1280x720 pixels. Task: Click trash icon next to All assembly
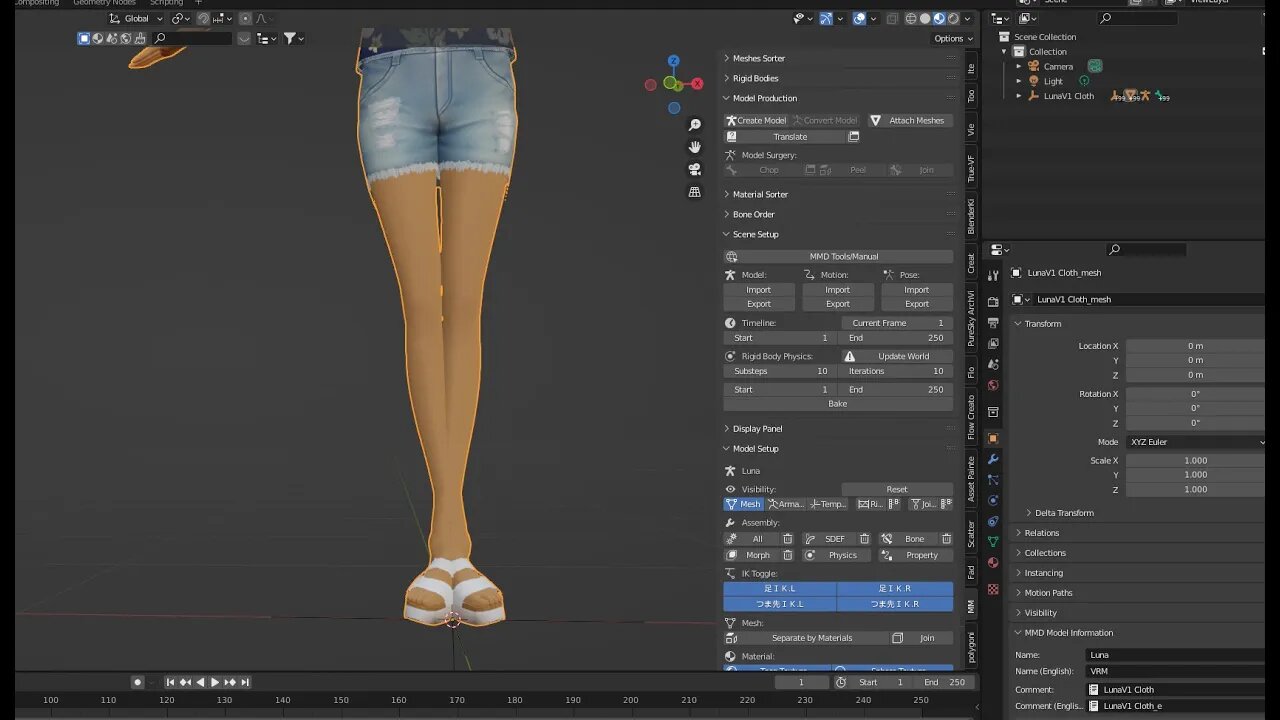pos(787,539)
